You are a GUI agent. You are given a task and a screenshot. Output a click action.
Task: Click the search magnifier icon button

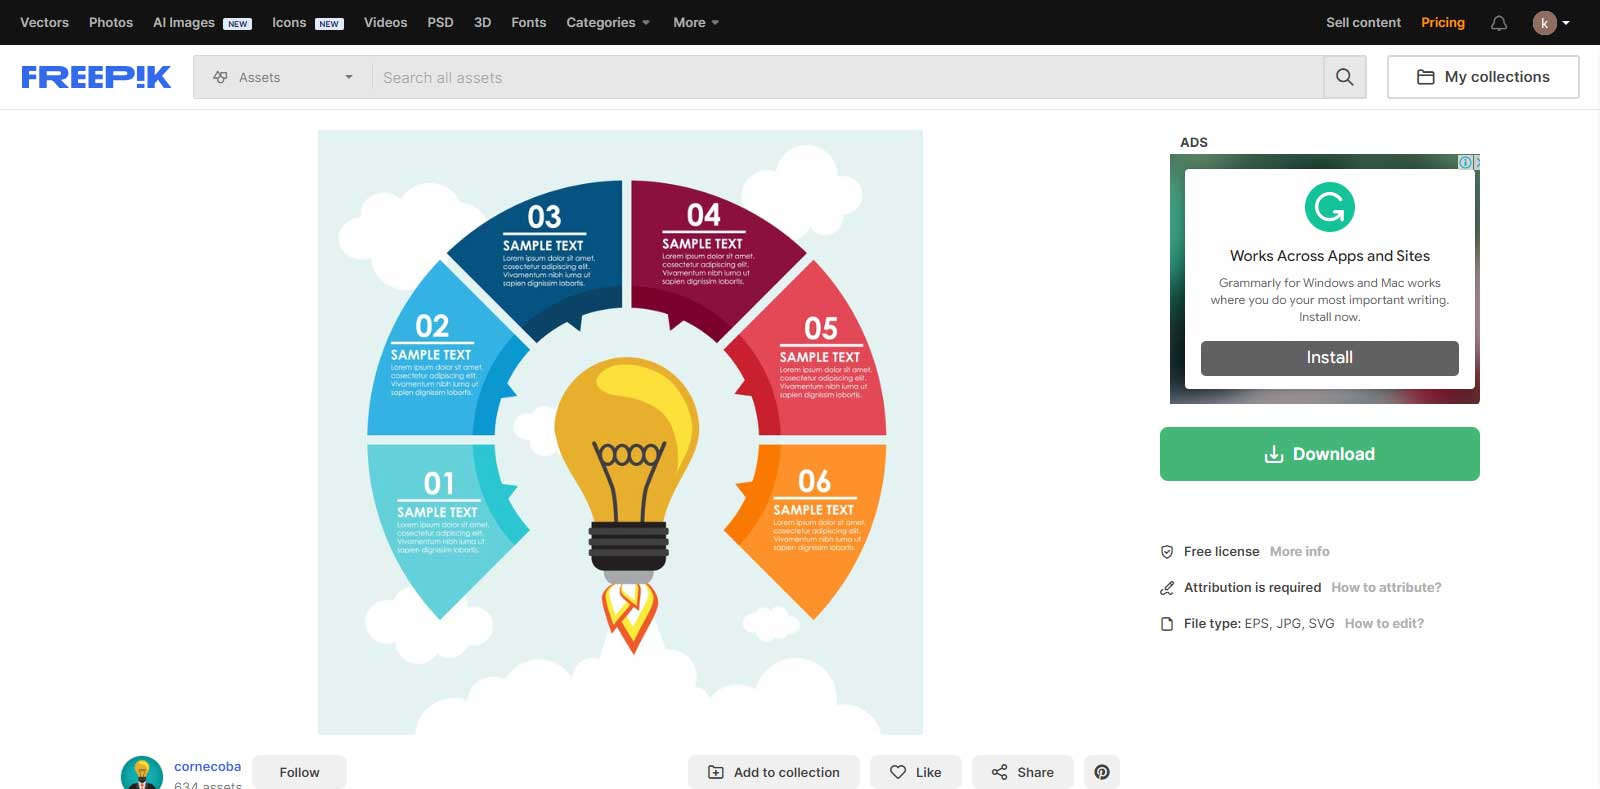click(1345, 77)
